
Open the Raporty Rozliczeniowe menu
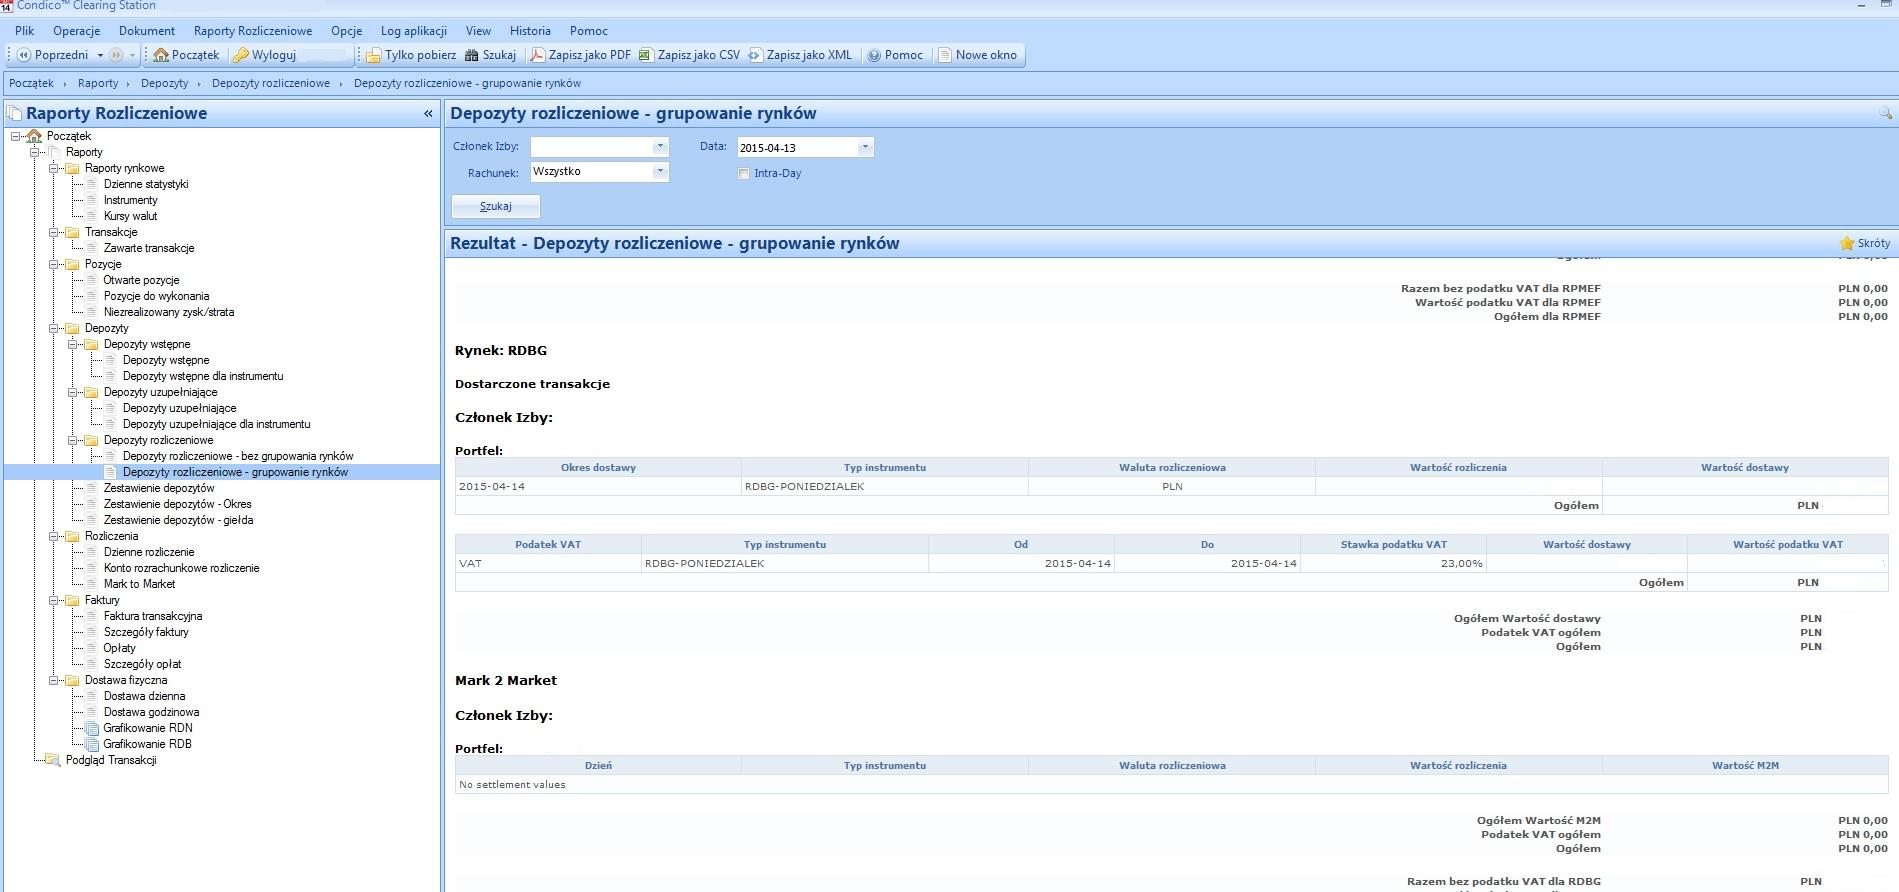(253, 31)
